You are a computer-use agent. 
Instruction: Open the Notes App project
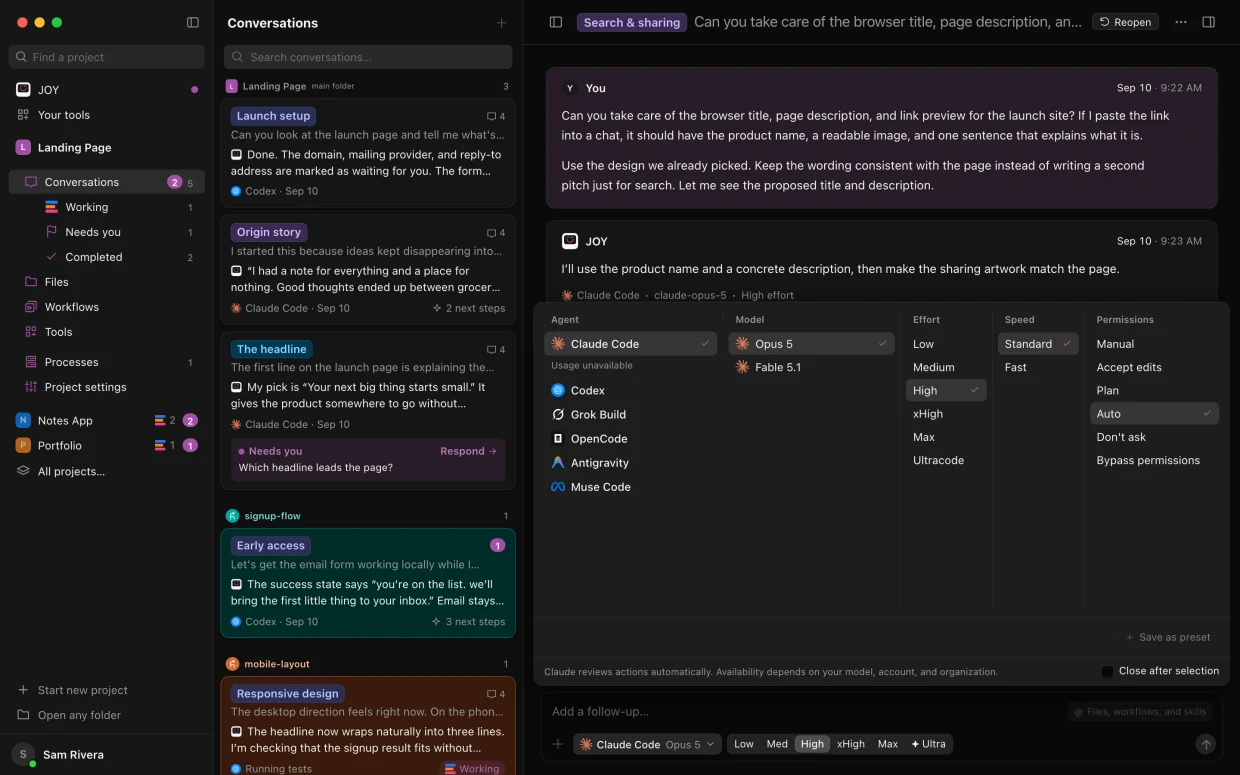tap(106, 421)
